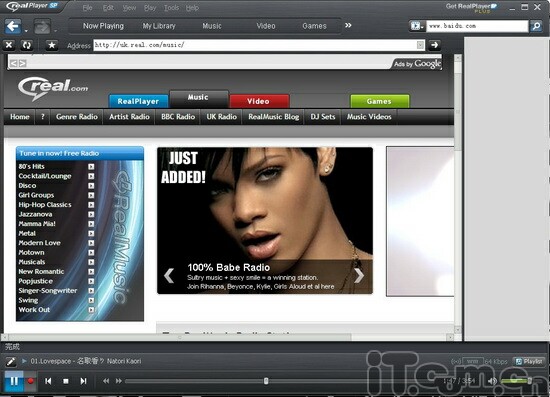Pause the currently playing song
The height and width of the screenshot is (397, 550).
coord(14,381)
